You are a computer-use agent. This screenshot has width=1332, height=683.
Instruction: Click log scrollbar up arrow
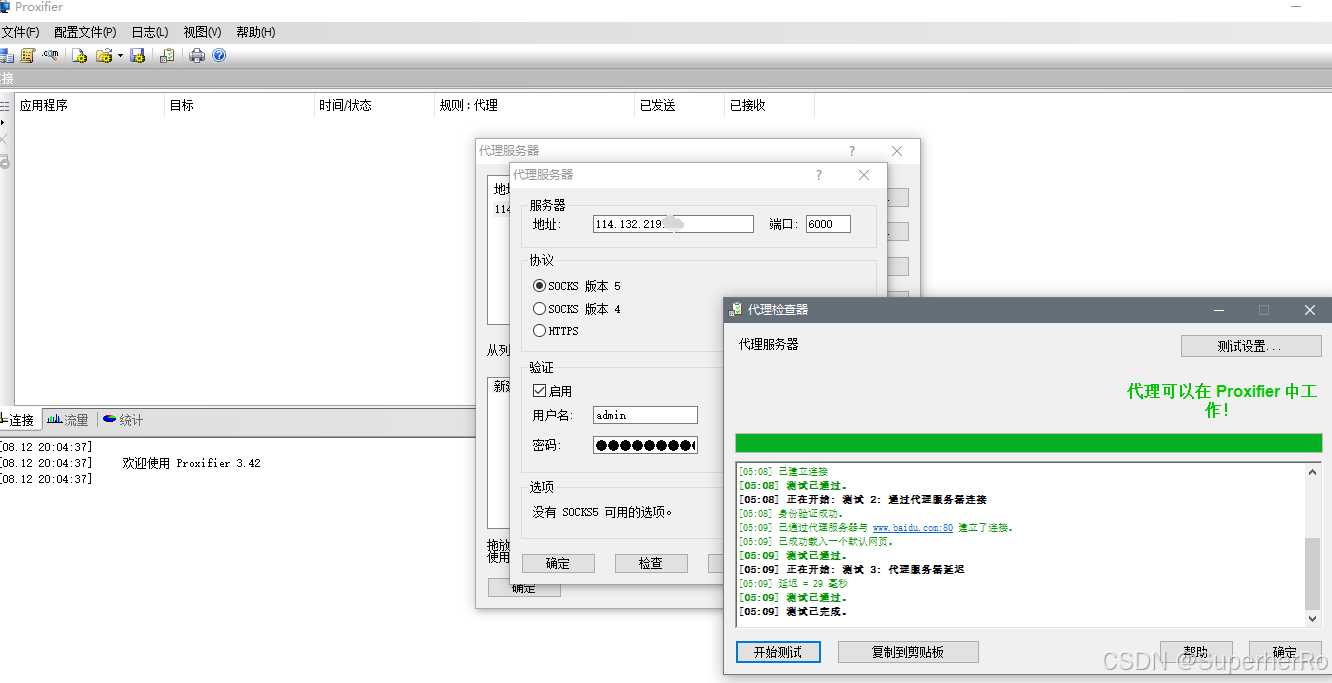point(1313,472)
